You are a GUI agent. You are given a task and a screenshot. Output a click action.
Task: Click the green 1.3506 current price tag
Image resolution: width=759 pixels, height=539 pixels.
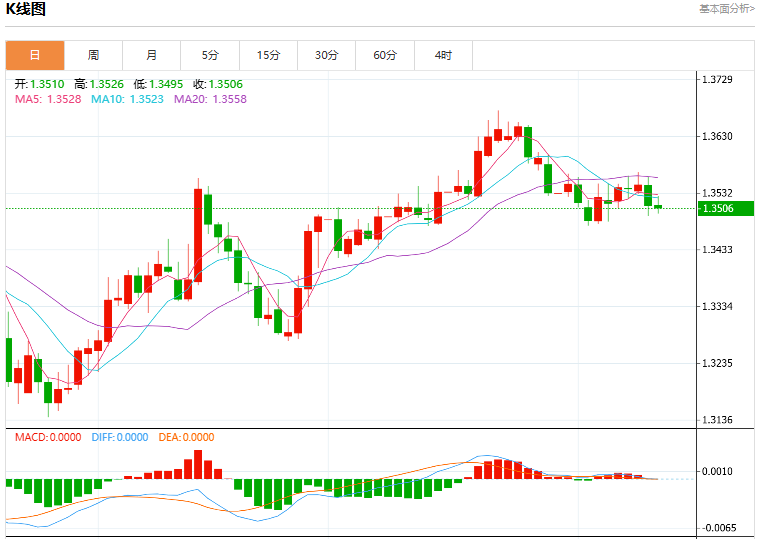point(726,209)
